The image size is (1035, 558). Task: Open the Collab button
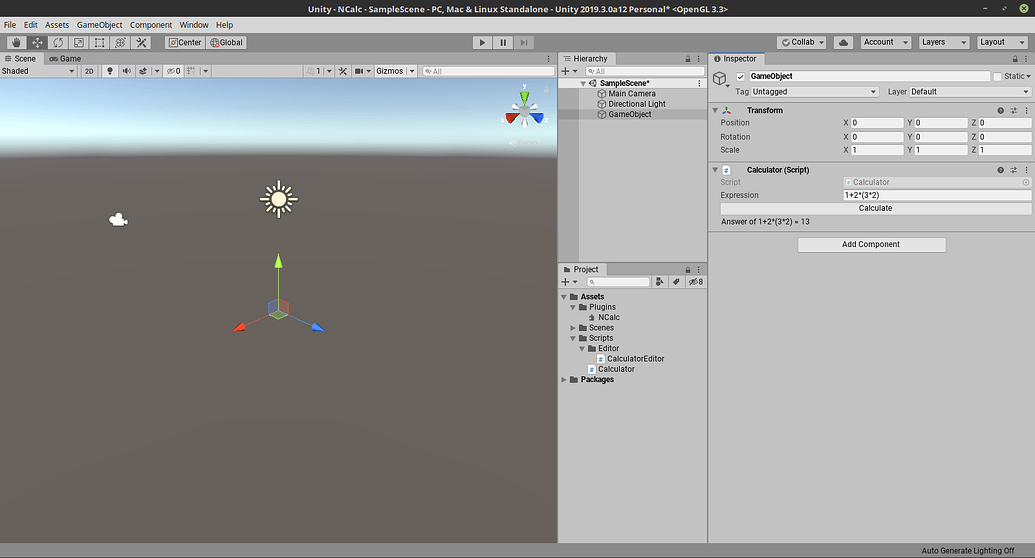[802, 42]
